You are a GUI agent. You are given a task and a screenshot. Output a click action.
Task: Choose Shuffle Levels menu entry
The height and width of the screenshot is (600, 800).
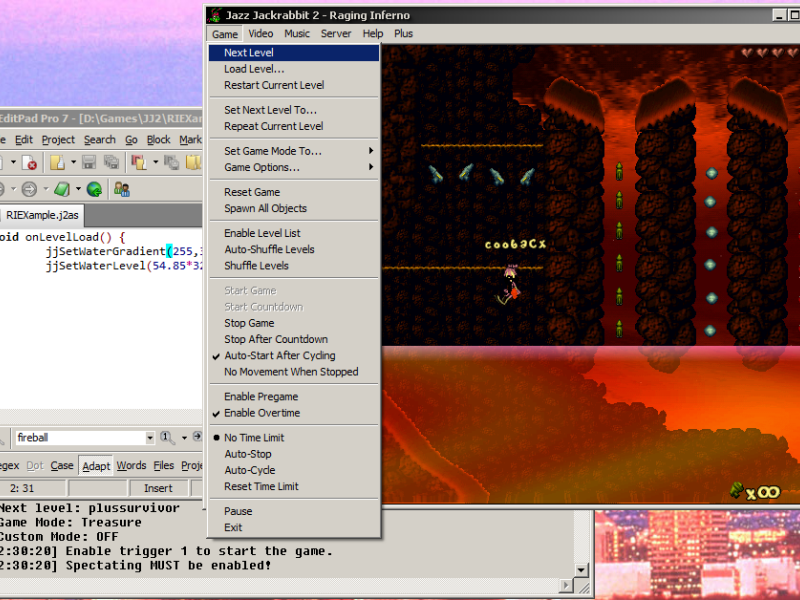[293, 266]
